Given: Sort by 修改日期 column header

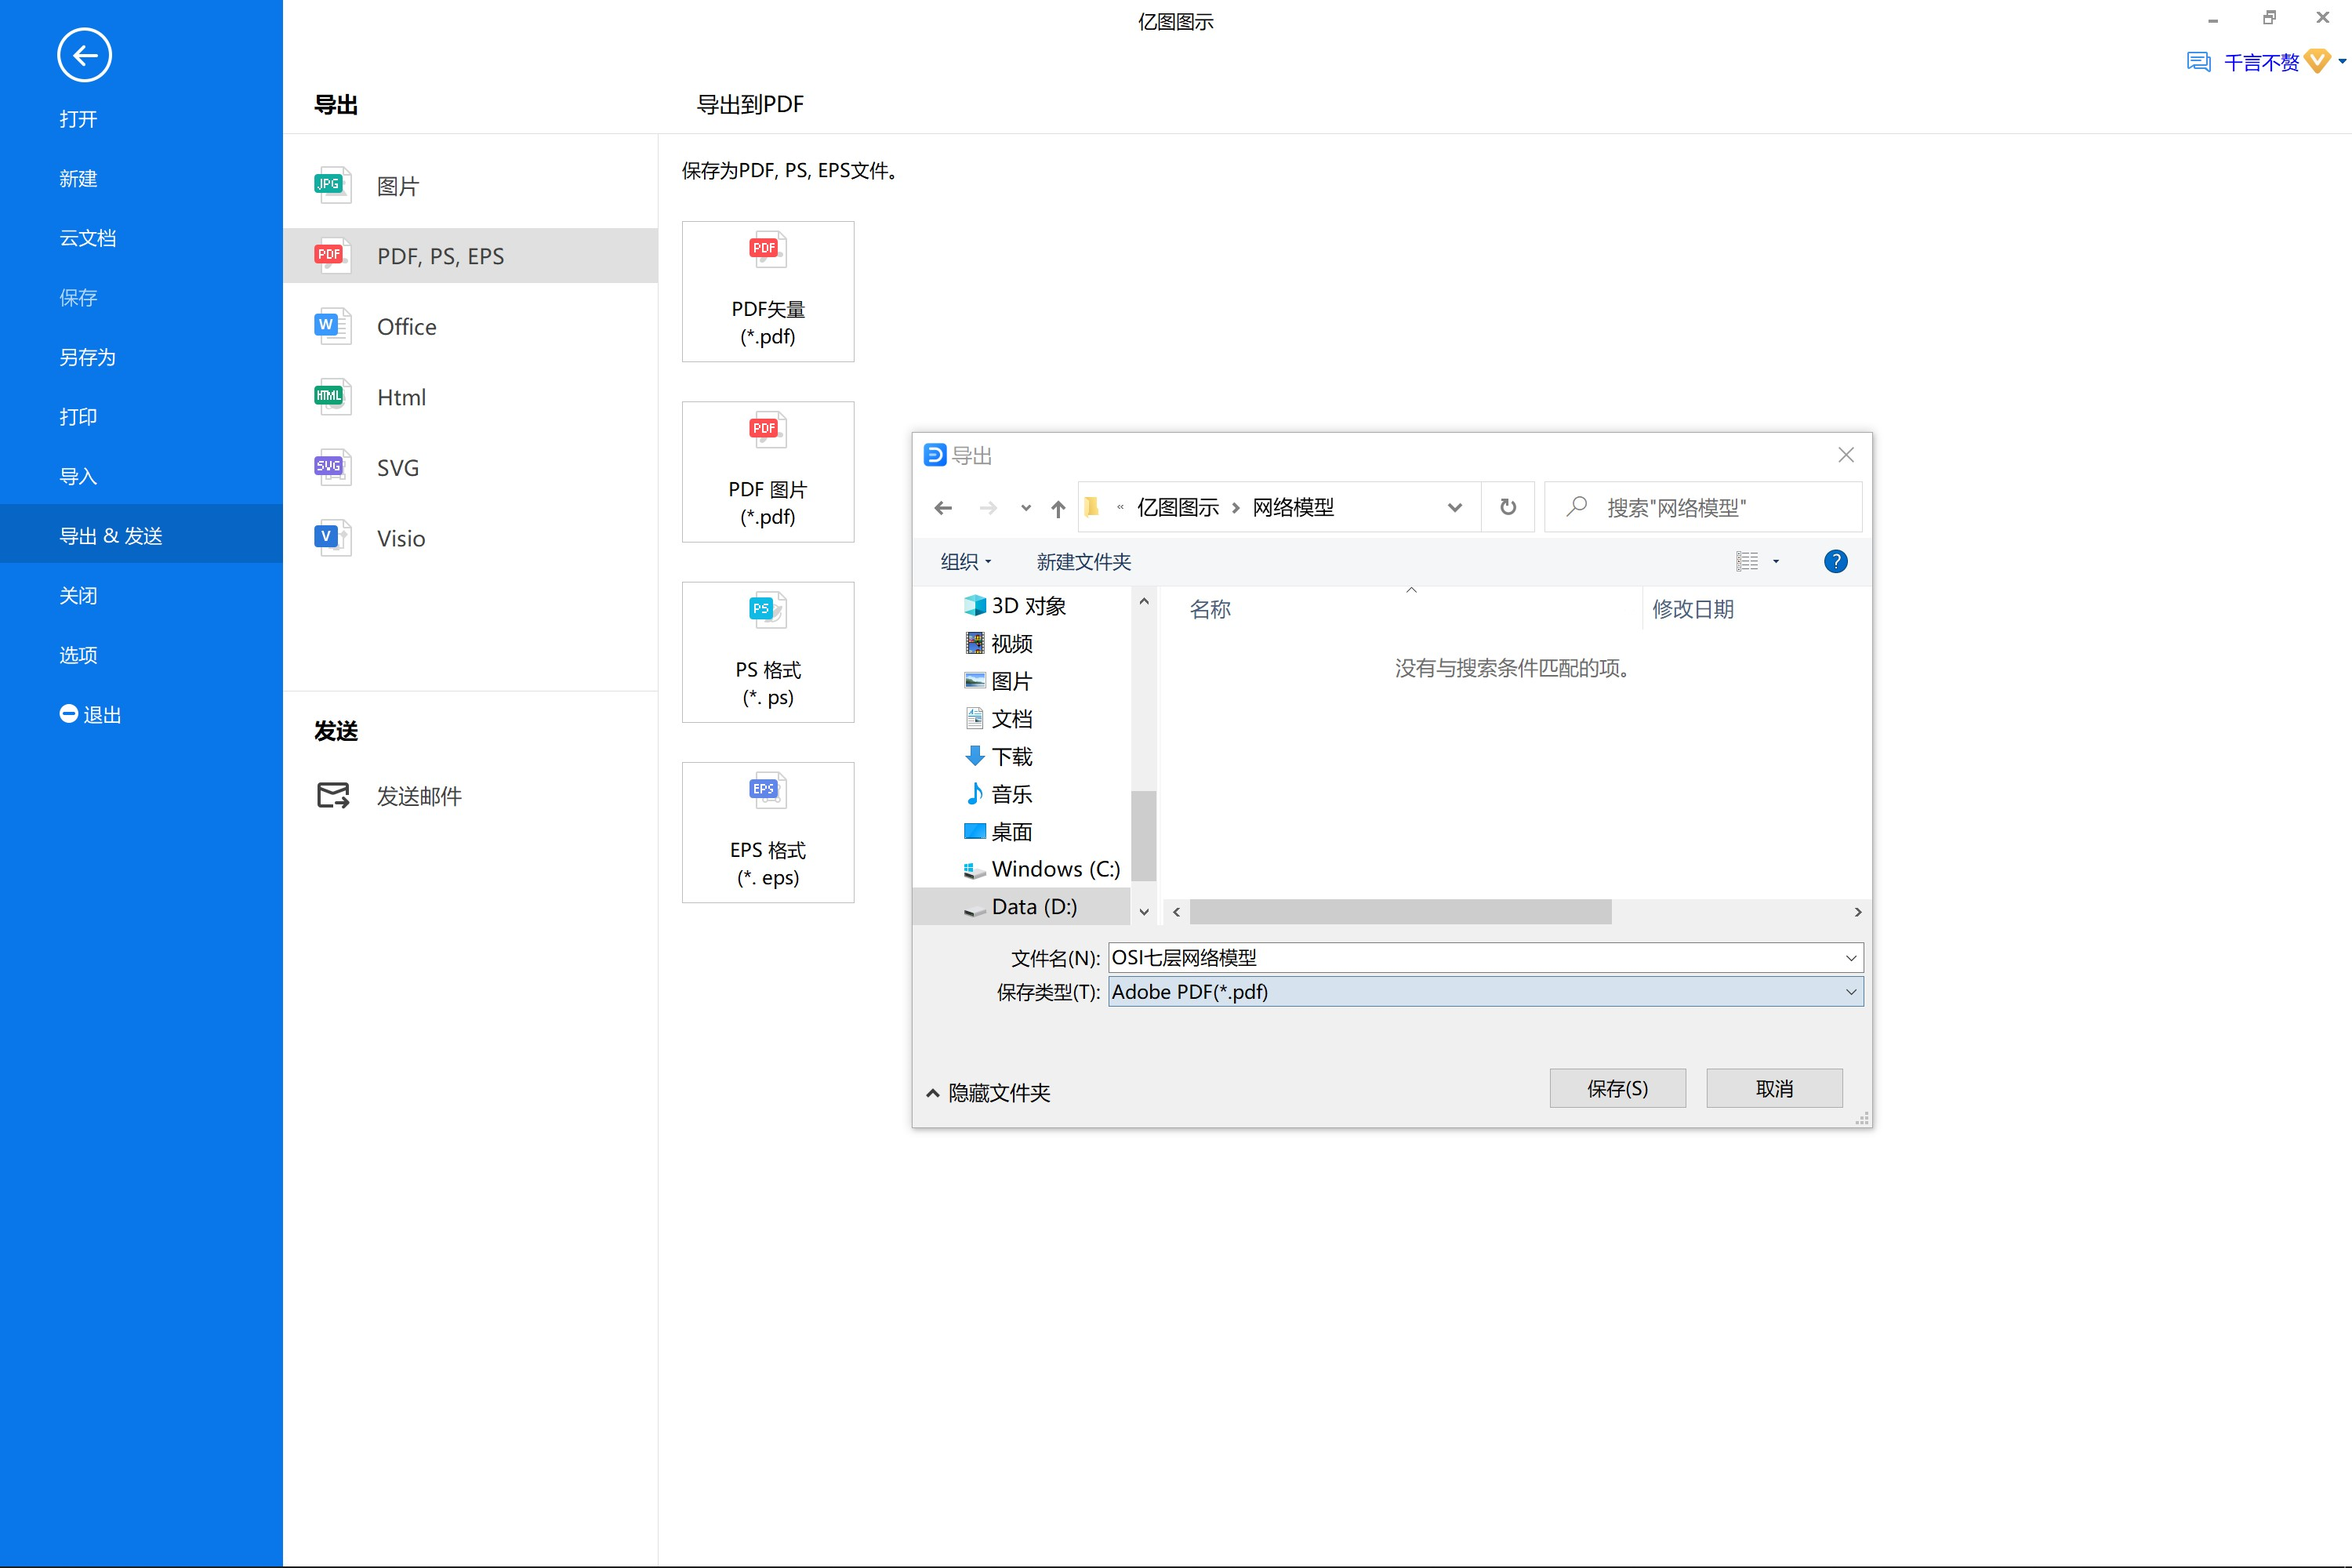Looking at the screenshot, I should [x=1693, y=609].
